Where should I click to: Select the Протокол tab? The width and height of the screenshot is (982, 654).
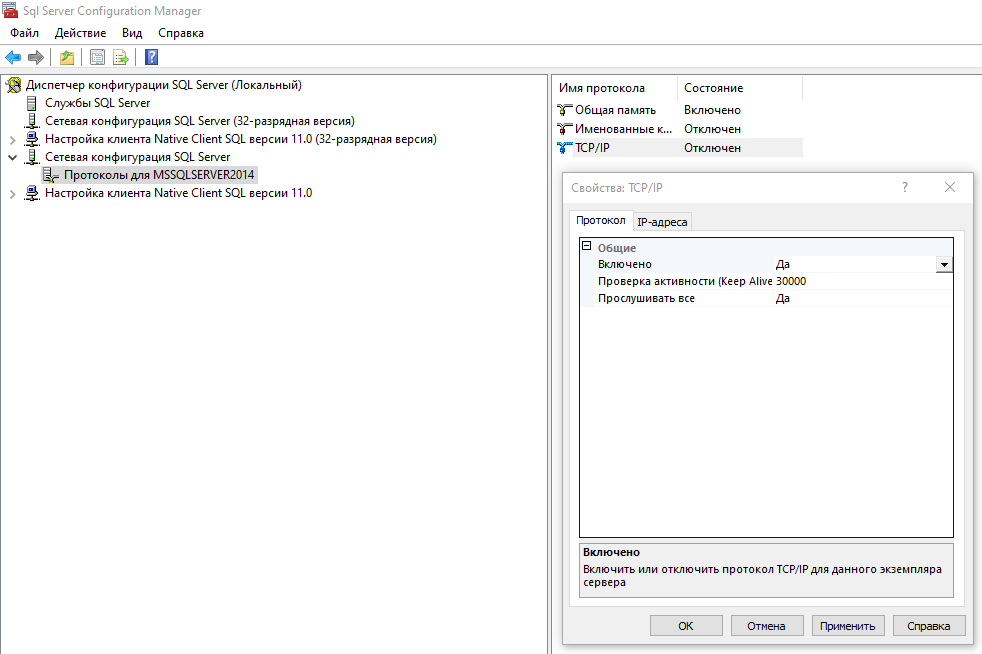[x=601, y=221]
